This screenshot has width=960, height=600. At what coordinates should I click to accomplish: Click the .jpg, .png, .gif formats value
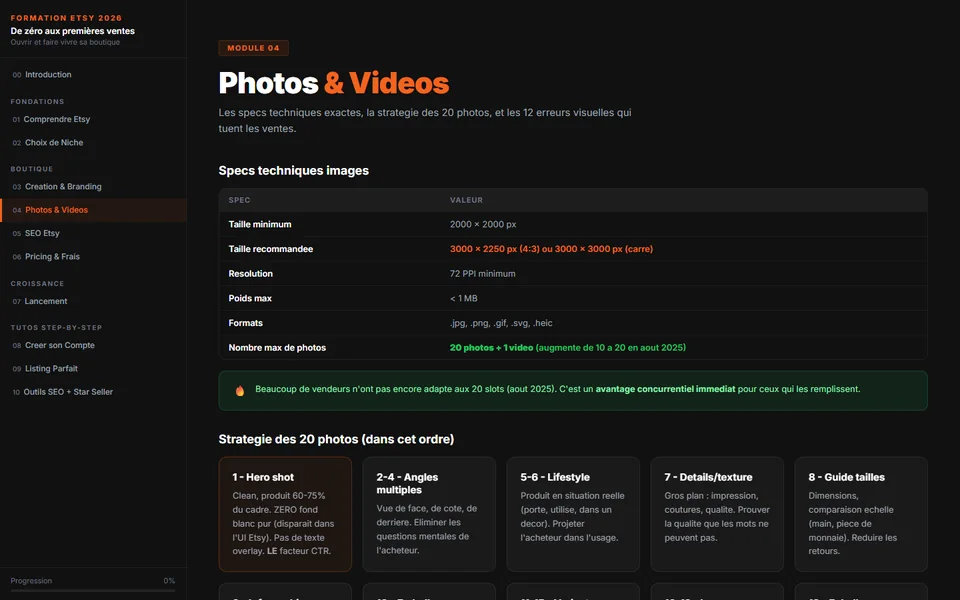pos(501,323)
